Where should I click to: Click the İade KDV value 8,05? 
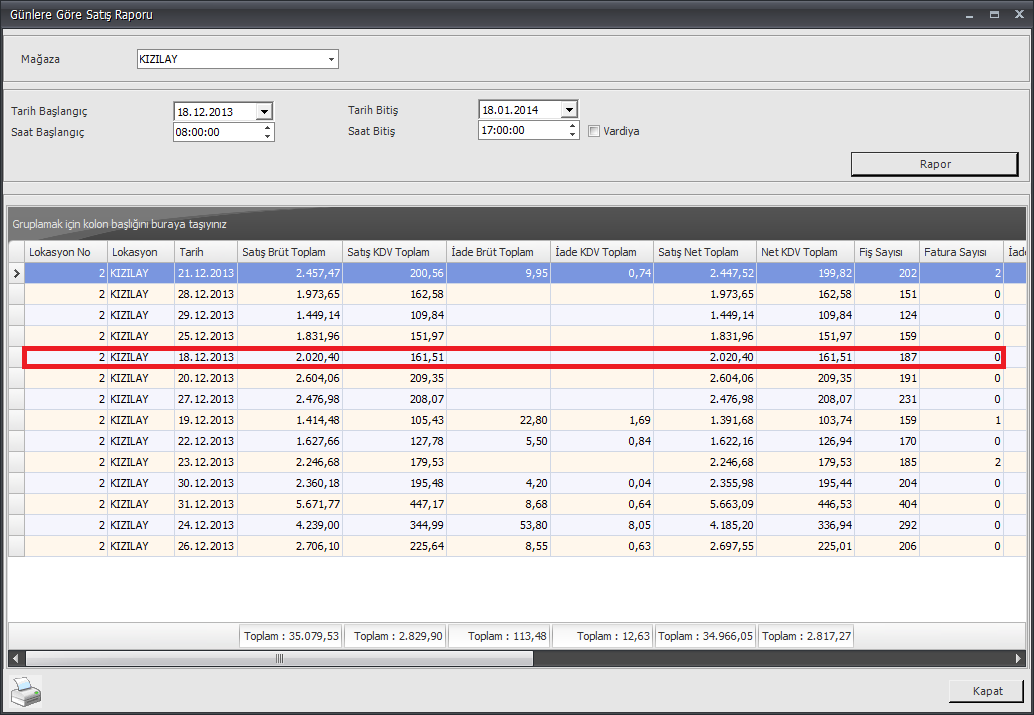[602, 525]
